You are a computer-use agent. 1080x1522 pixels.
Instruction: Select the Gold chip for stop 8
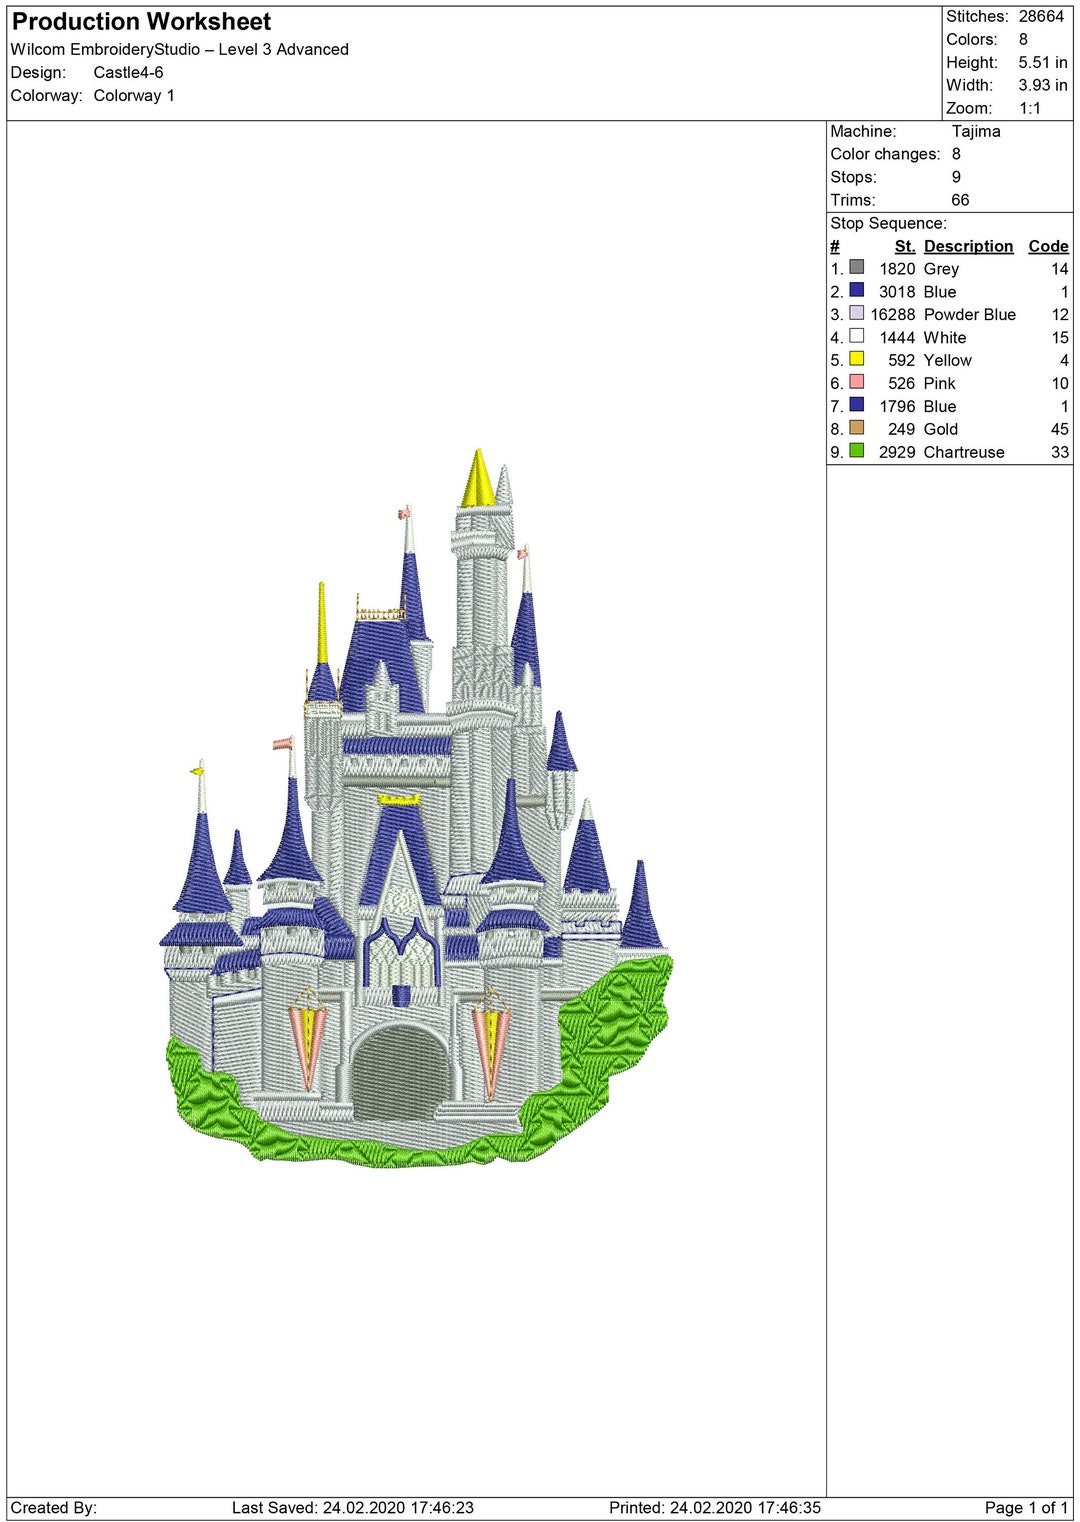pos(855,429)
